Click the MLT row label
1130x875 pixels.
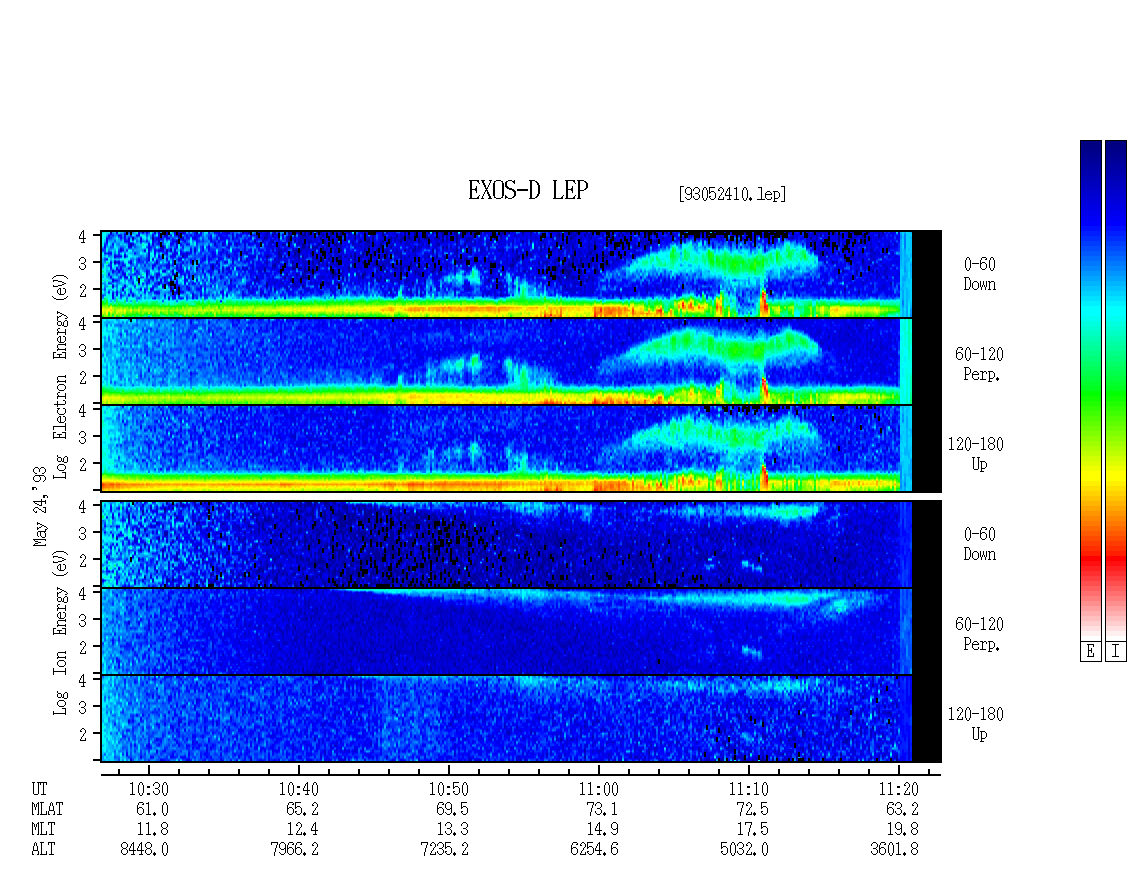tap(43, 830)
